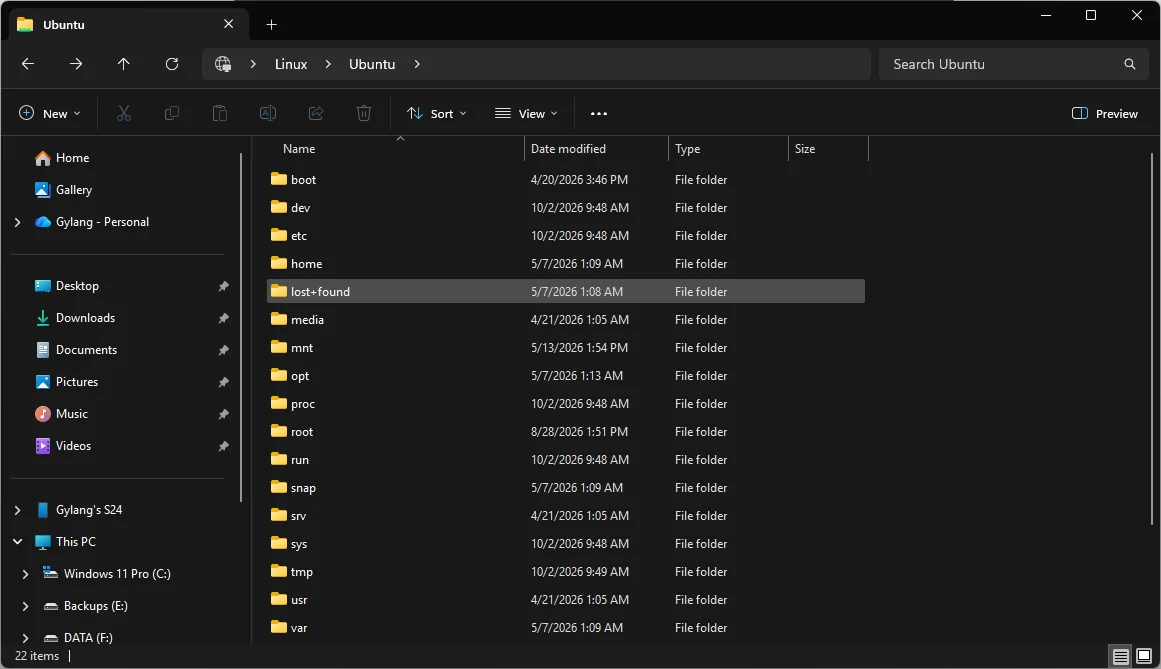Go back to the previous folder
1161x669 pixels.
[28, 64]
